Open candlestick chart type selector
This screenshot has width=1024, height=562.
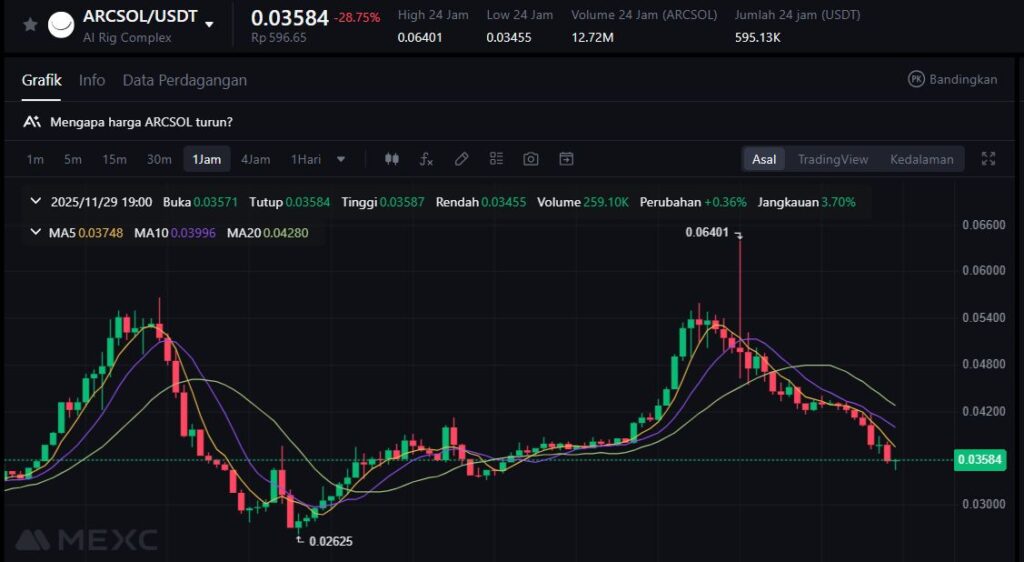coord(391,159)
